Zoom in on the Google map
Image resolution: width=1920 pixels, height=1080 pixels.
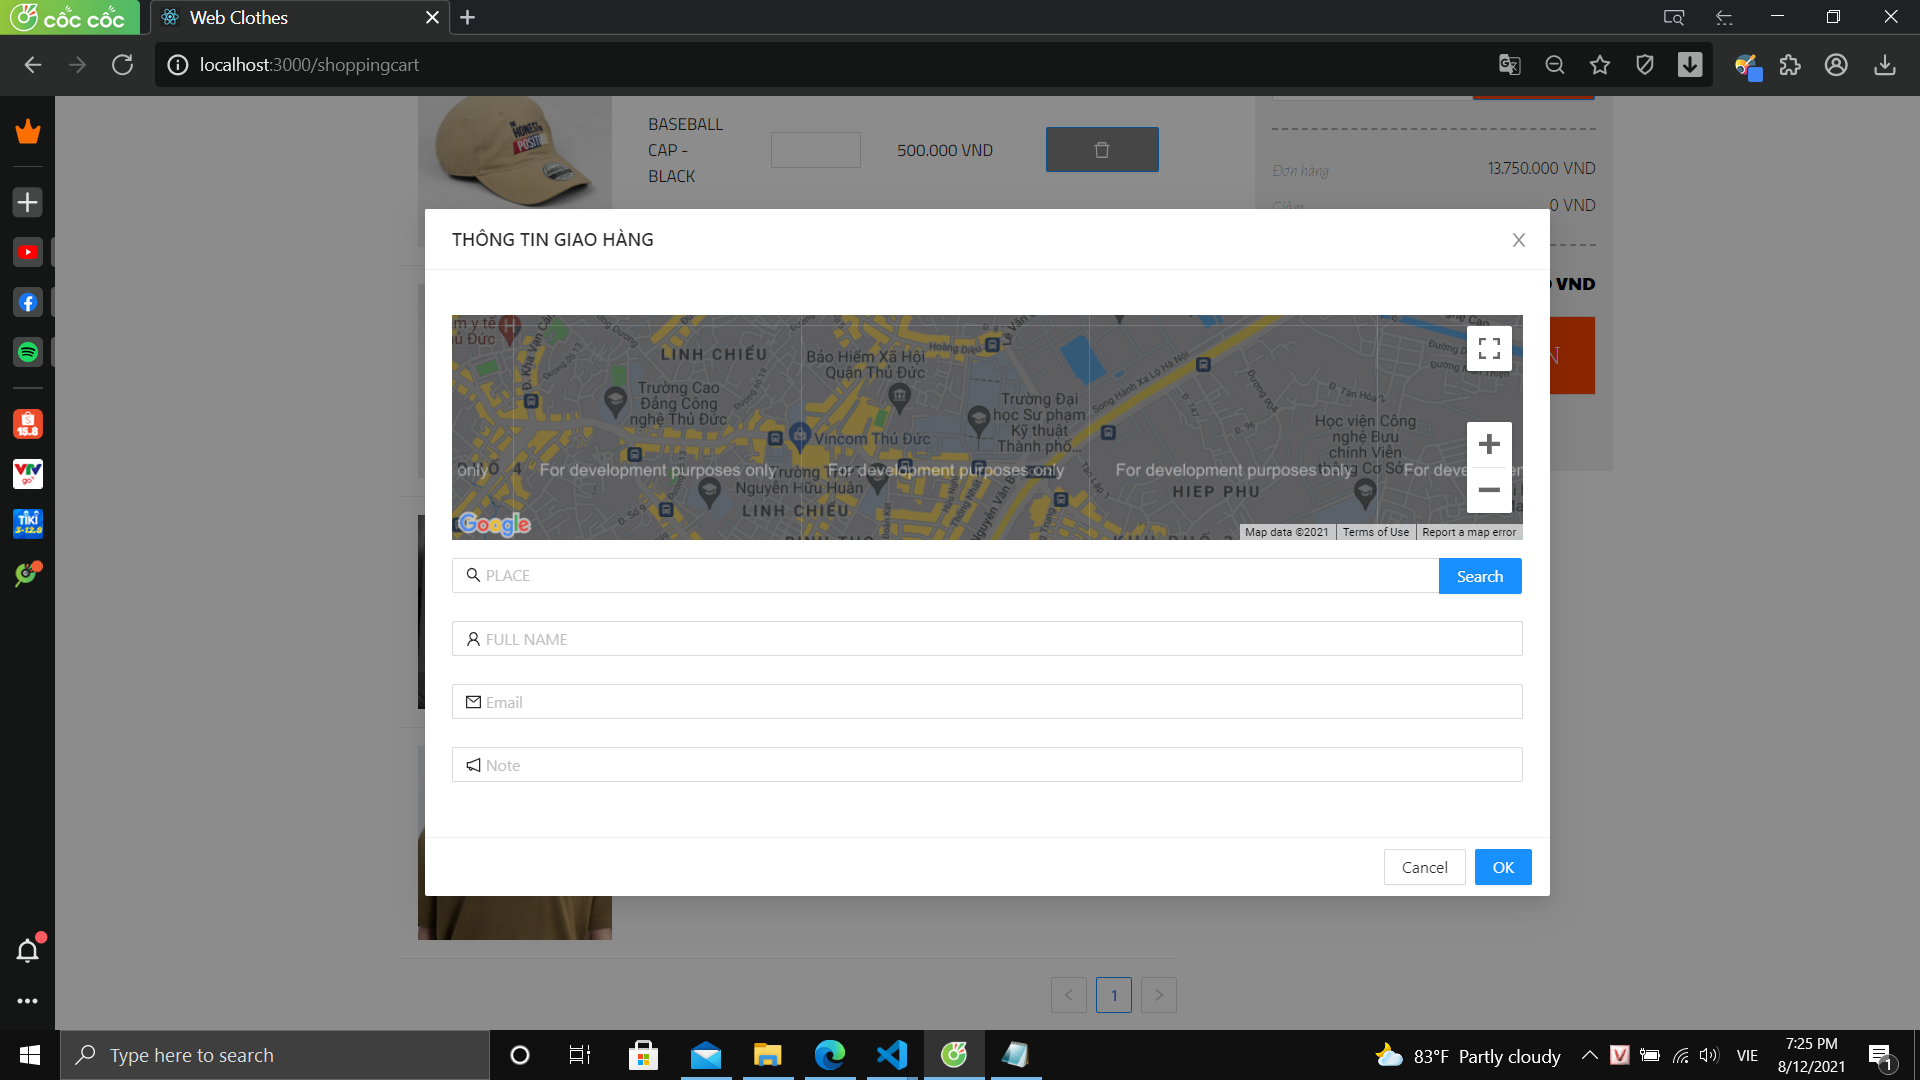point(1489,444)
